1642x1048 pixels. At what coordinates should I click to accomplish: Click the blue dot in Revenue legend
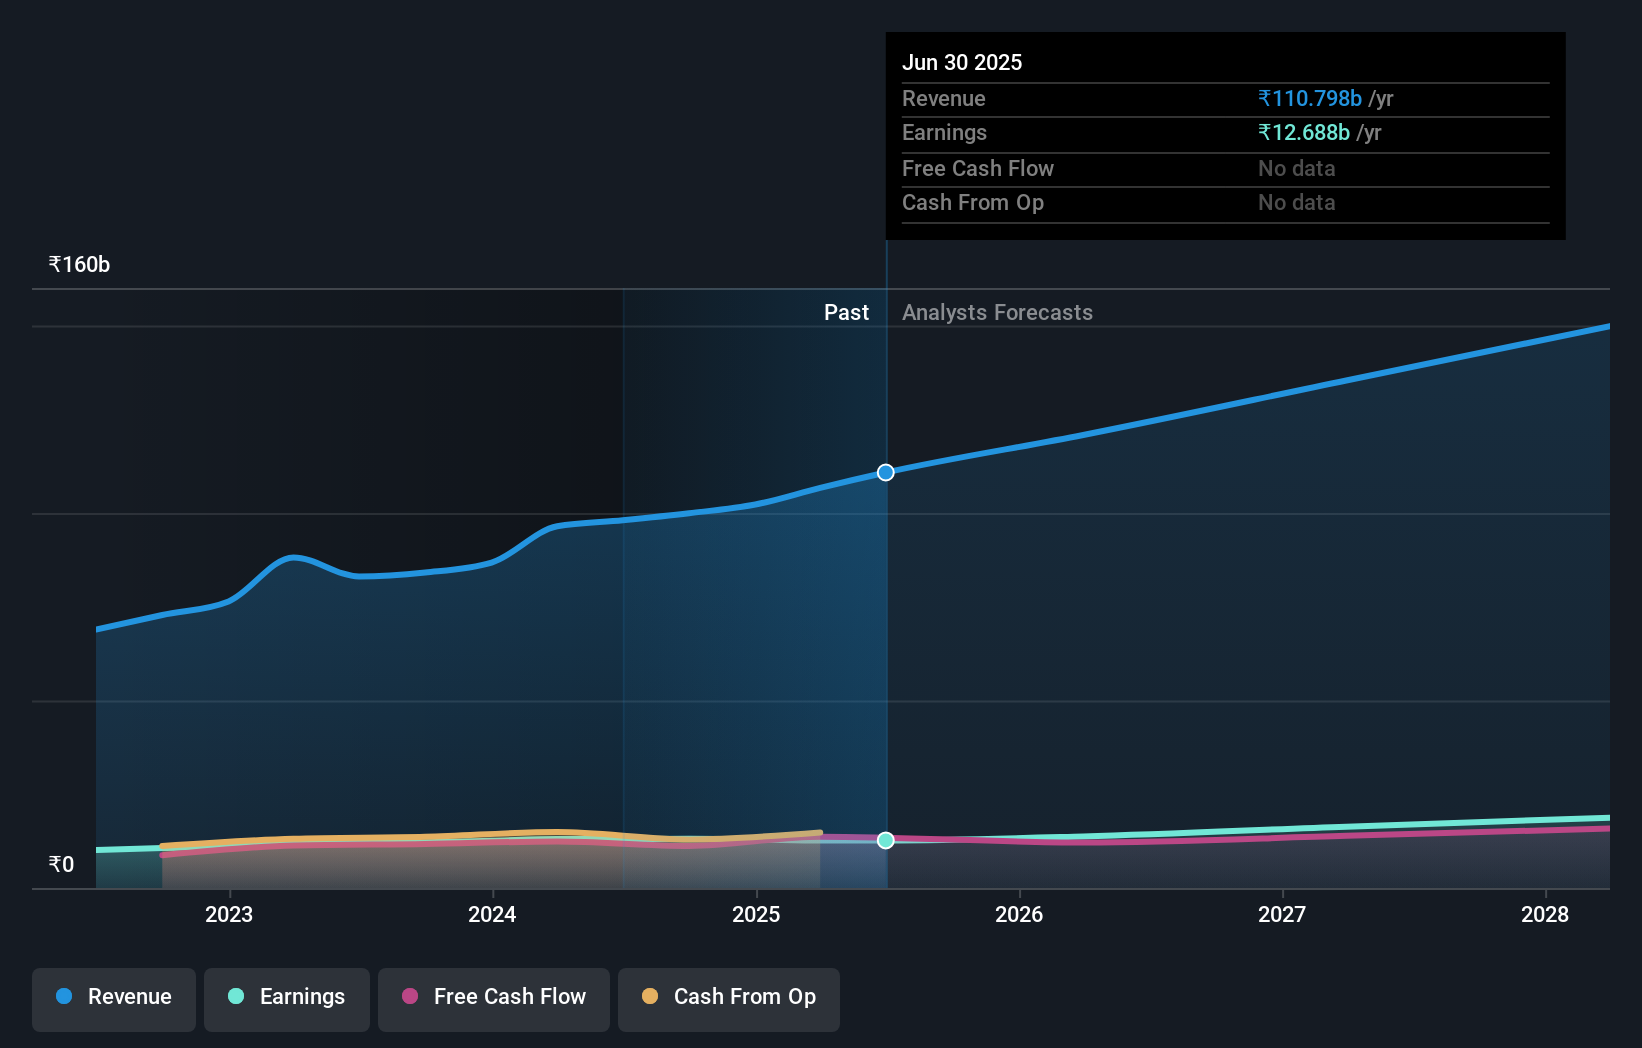(x=64, y=996)
